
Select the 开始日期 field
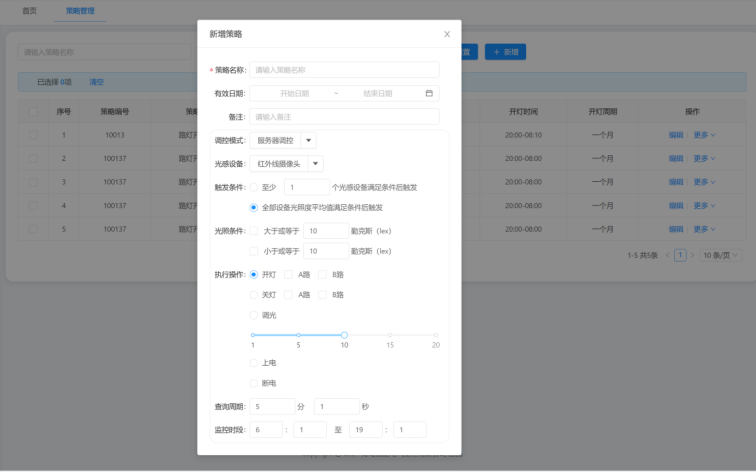[x=294, y=94]
